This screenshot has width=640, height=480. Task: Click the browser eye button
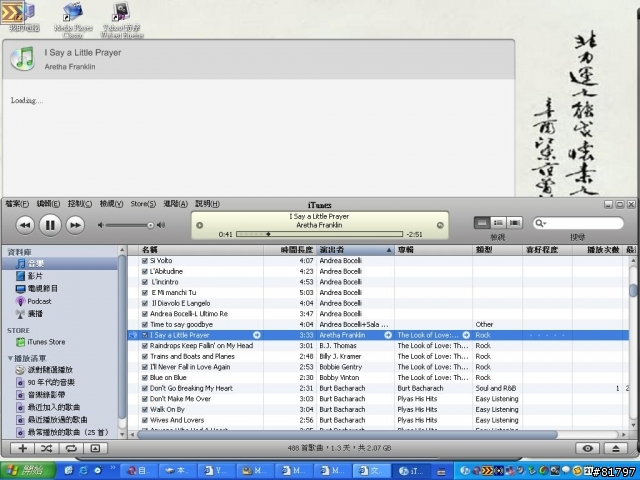click(x=588, y=448)
